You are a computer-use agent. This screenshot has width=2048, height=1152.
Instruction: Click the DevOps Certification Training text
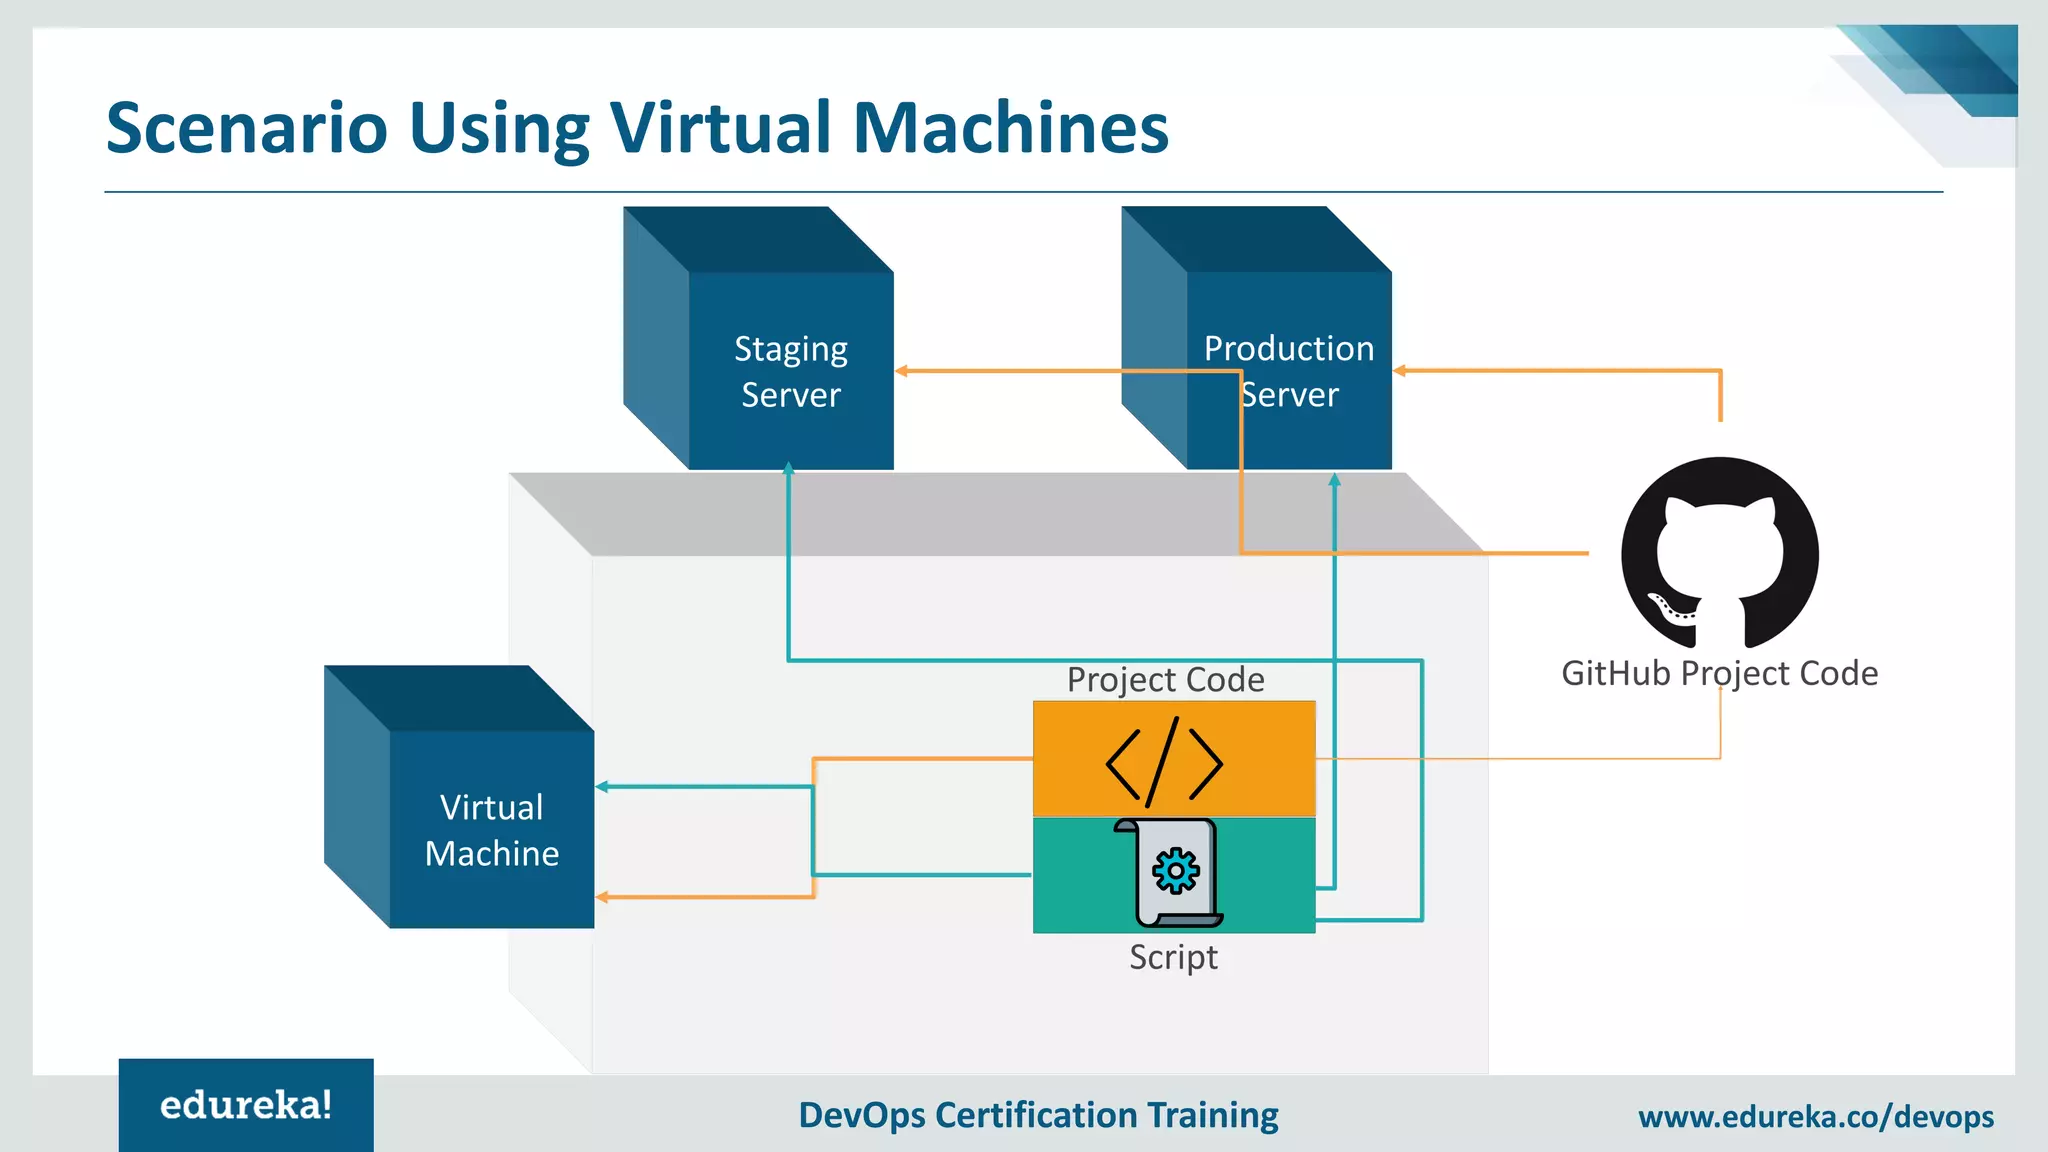click(x=1038, y=1115)
